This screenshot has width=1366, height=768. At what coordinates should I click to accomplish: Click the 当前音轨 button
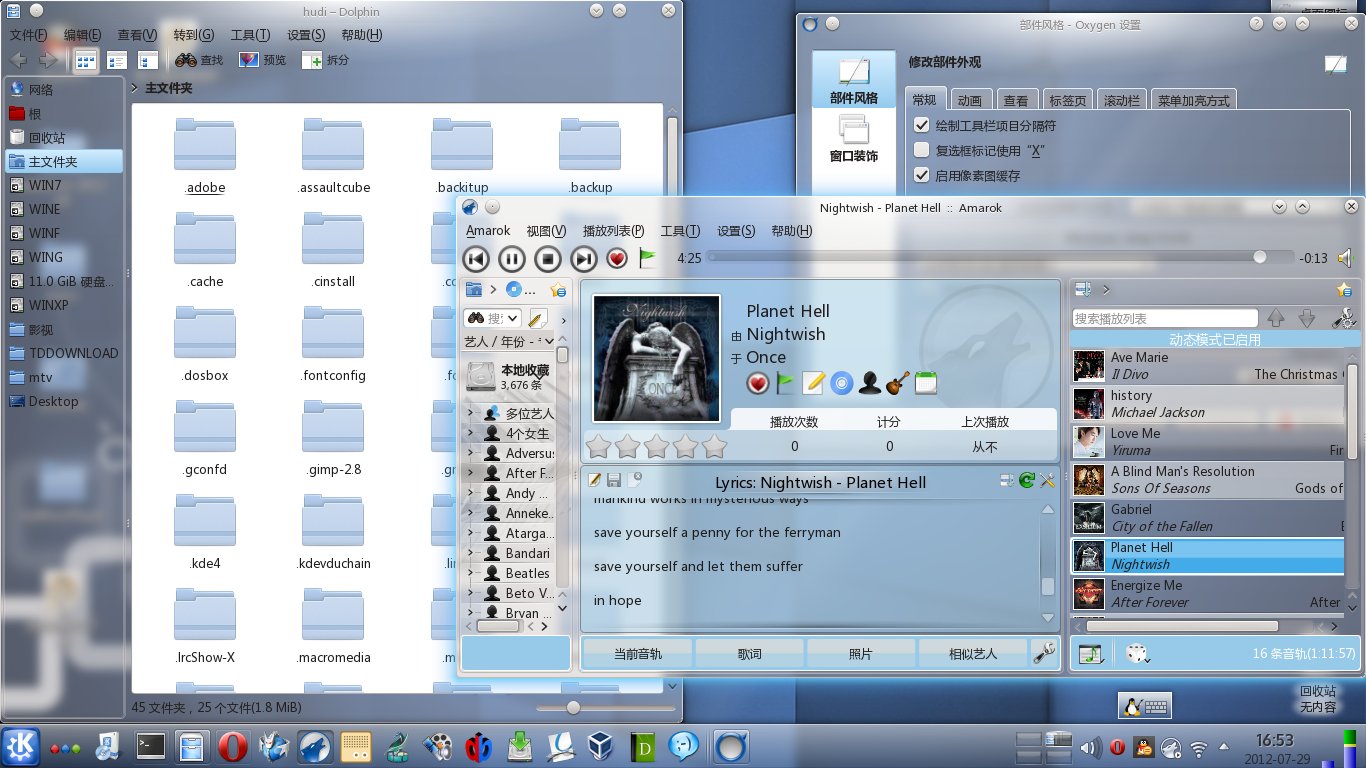coord(637,653)
